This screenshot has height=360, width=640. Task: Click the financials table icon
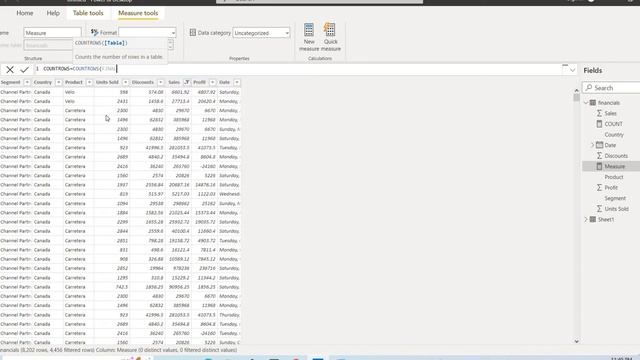[593, 103]
